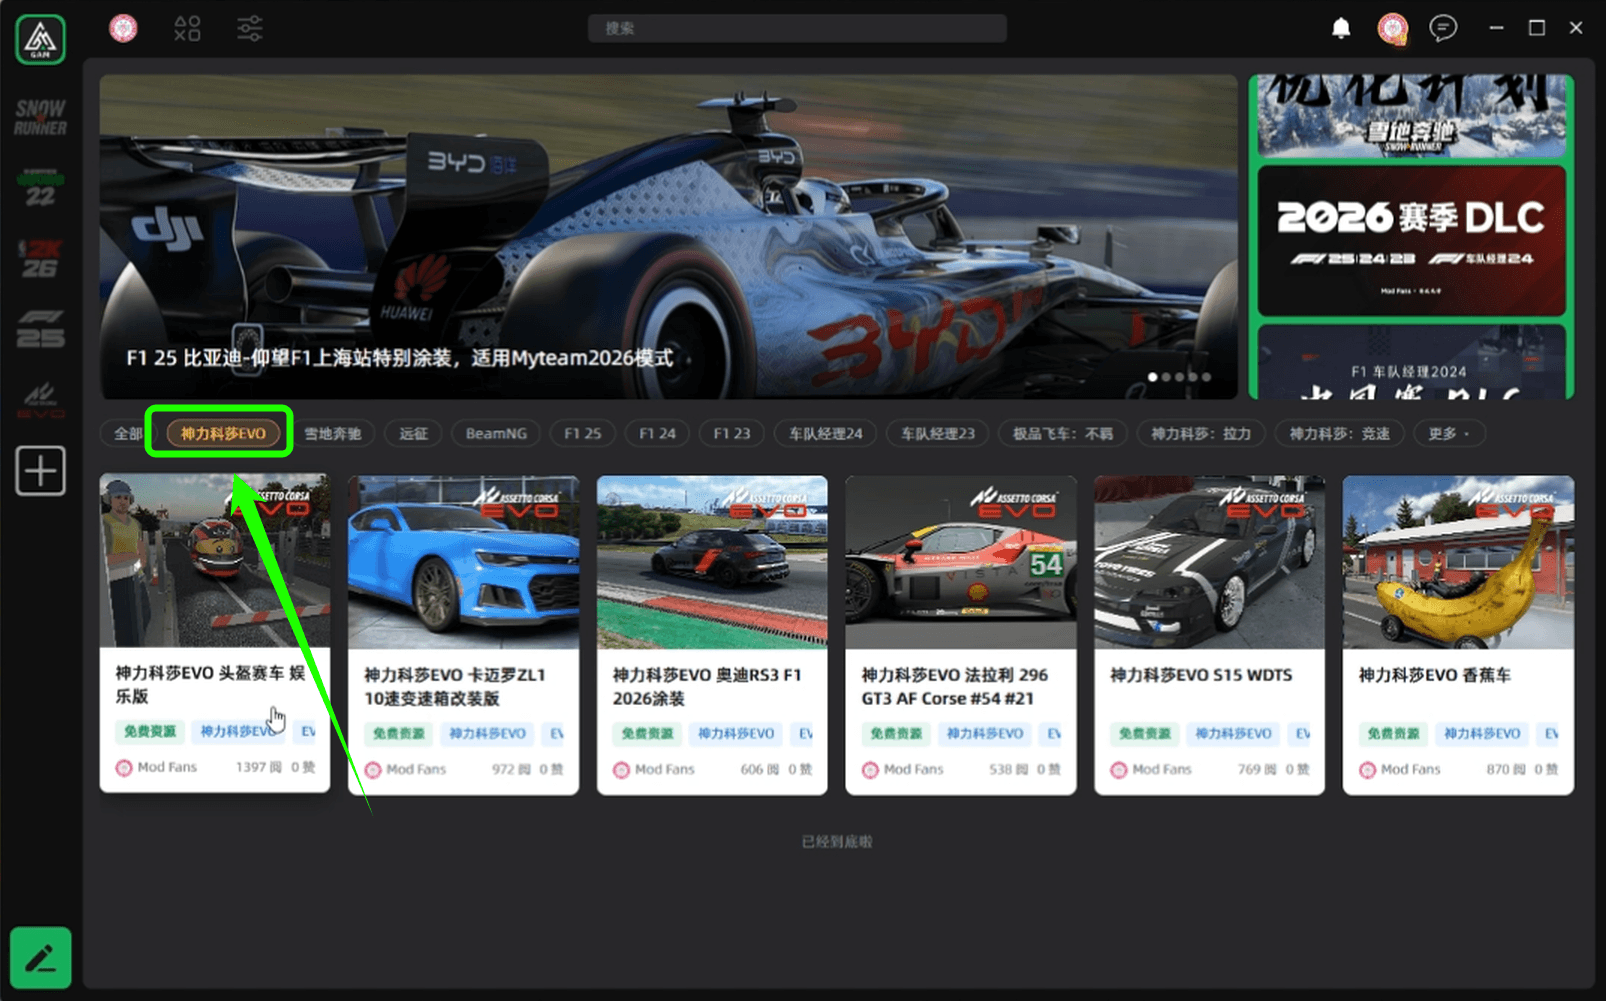Click Mod Fans avatar on 奥迪RS3 card
This screenshot has width=1606, height=1001.
coord(621,770)
